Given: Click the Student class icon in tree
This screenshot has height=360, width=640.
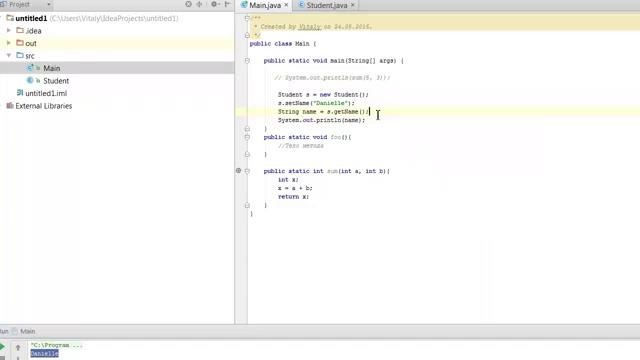Looking at the screenshot, I should click(30, 80).
